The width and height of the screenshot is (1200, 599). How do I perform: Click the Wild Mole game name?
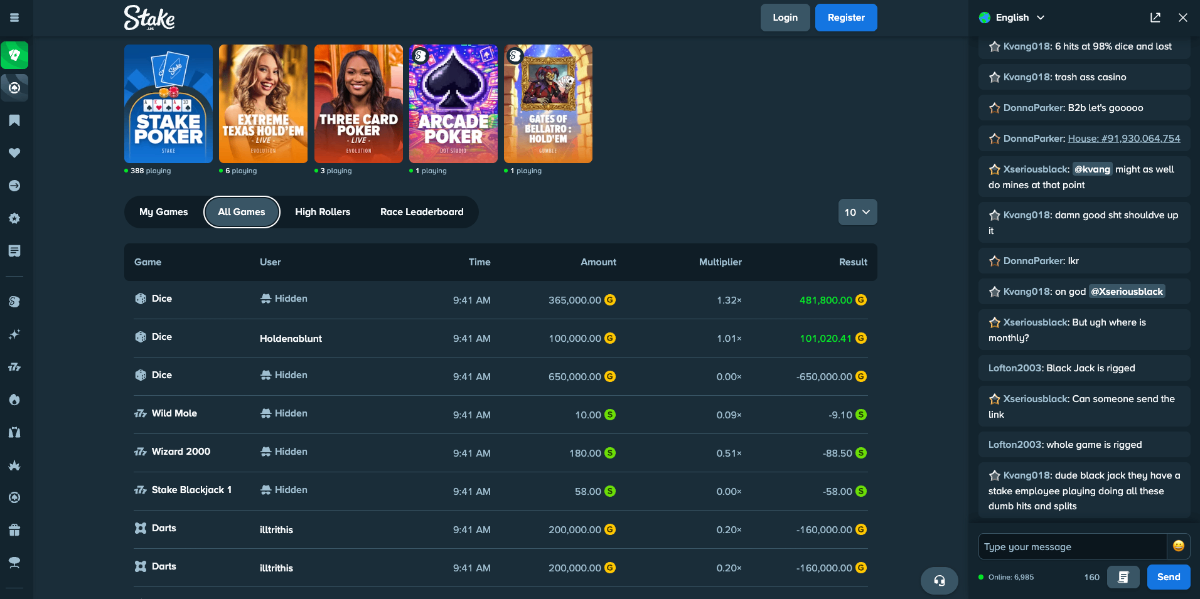click(x=174, y=413)
